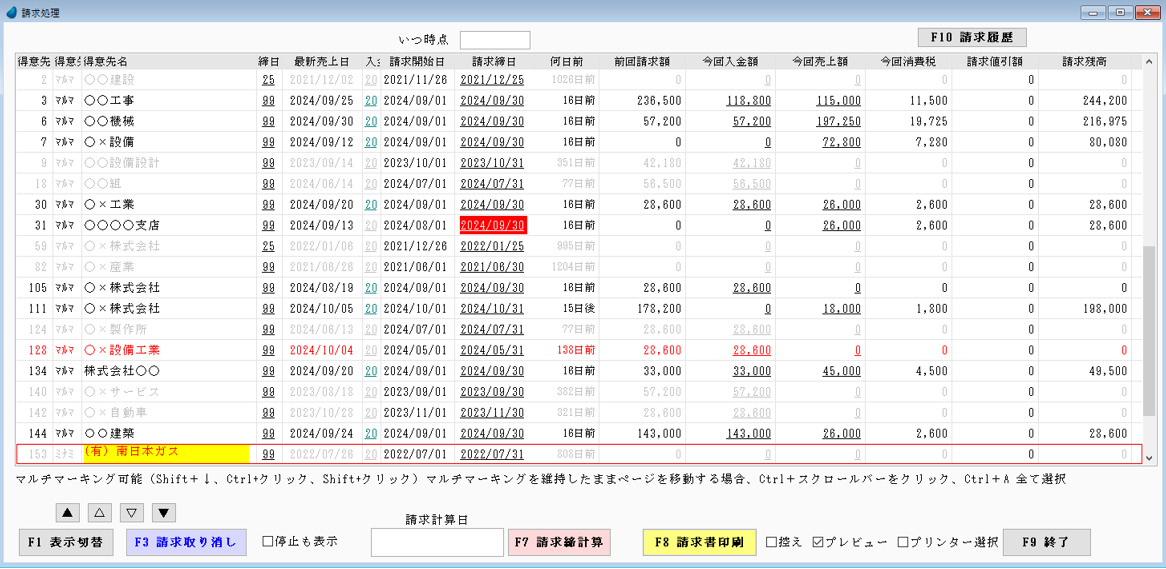Image resolution: width=1166 pixels, height=569 pixels.
Task: Click scrollbar down arrow of the list
Action: [1149, 457]
